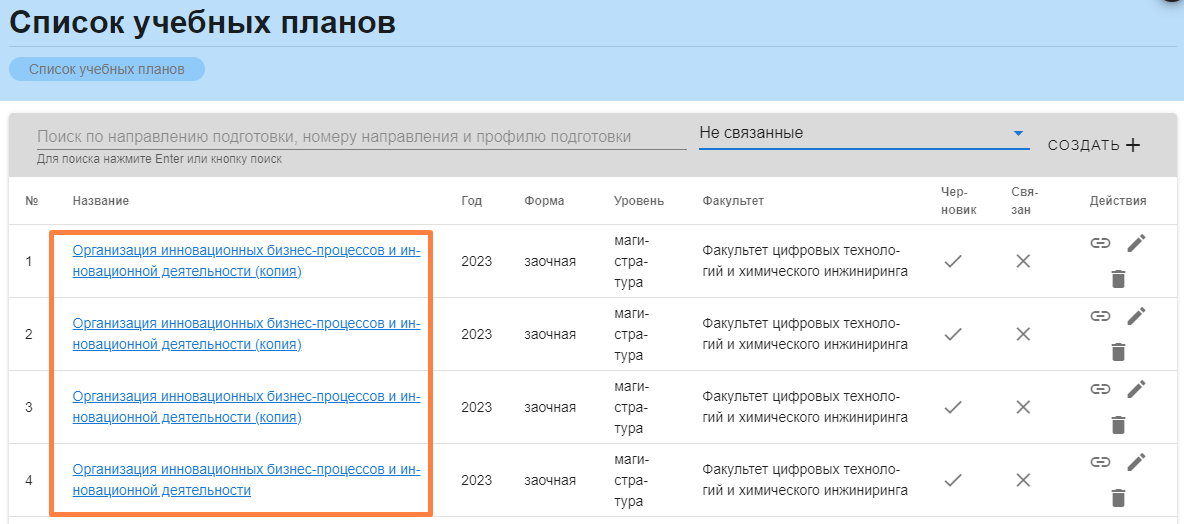Click the "Название" column header
The width and height of the screenshot is (1184, 524).
(x=101, y=201)
